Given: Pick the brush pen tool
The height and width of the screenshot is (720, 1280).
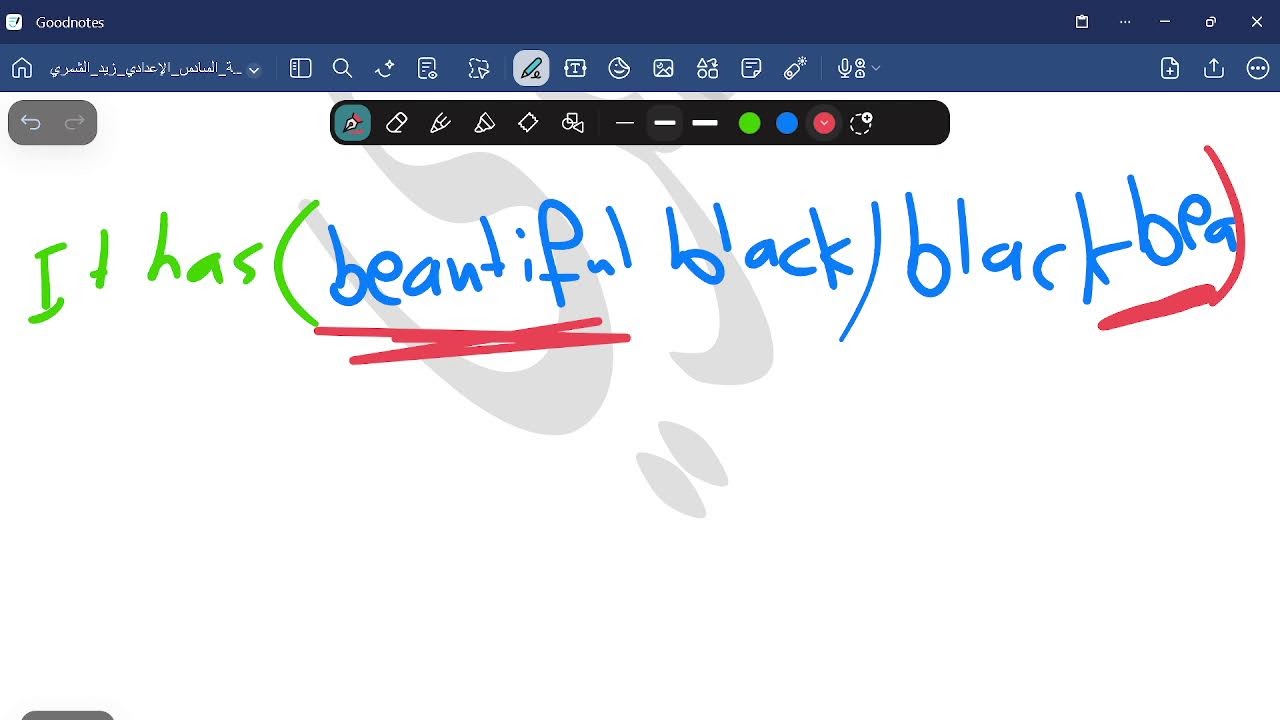Looking at the screenshot, I should [440, 123].
